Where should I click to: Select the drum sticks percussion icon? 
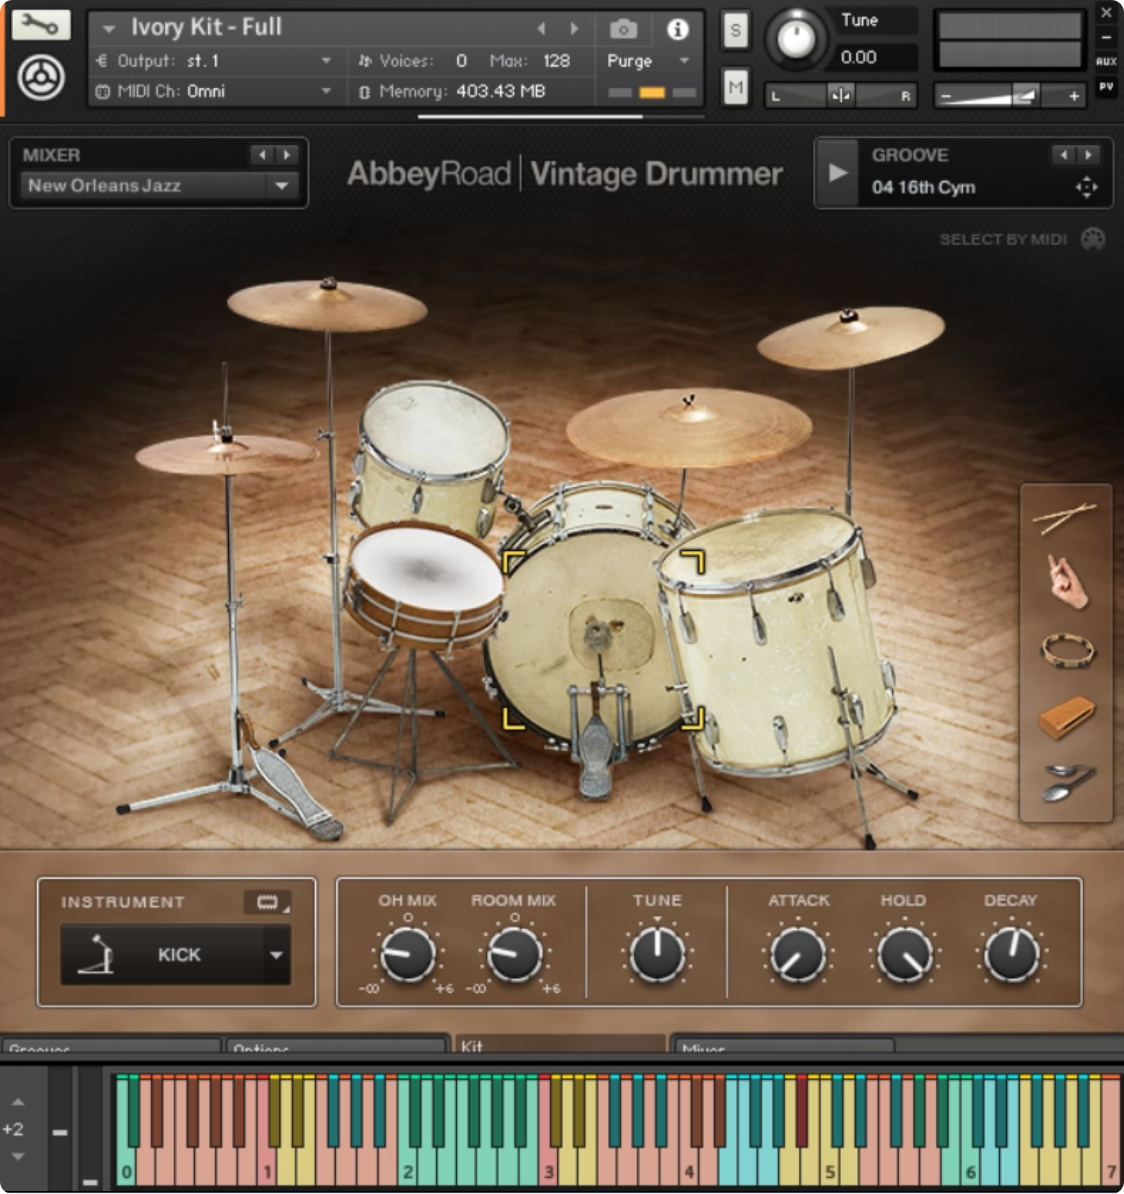coord(1064,518)
